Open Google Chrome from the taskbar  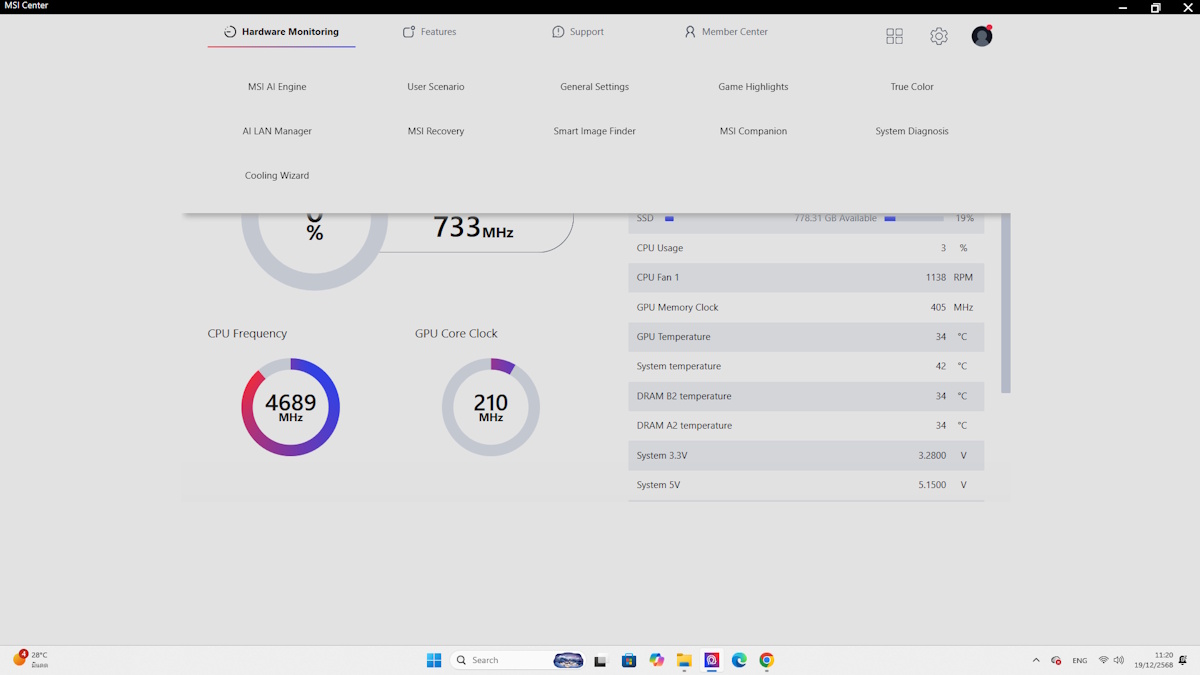click(x=766, y=660)
